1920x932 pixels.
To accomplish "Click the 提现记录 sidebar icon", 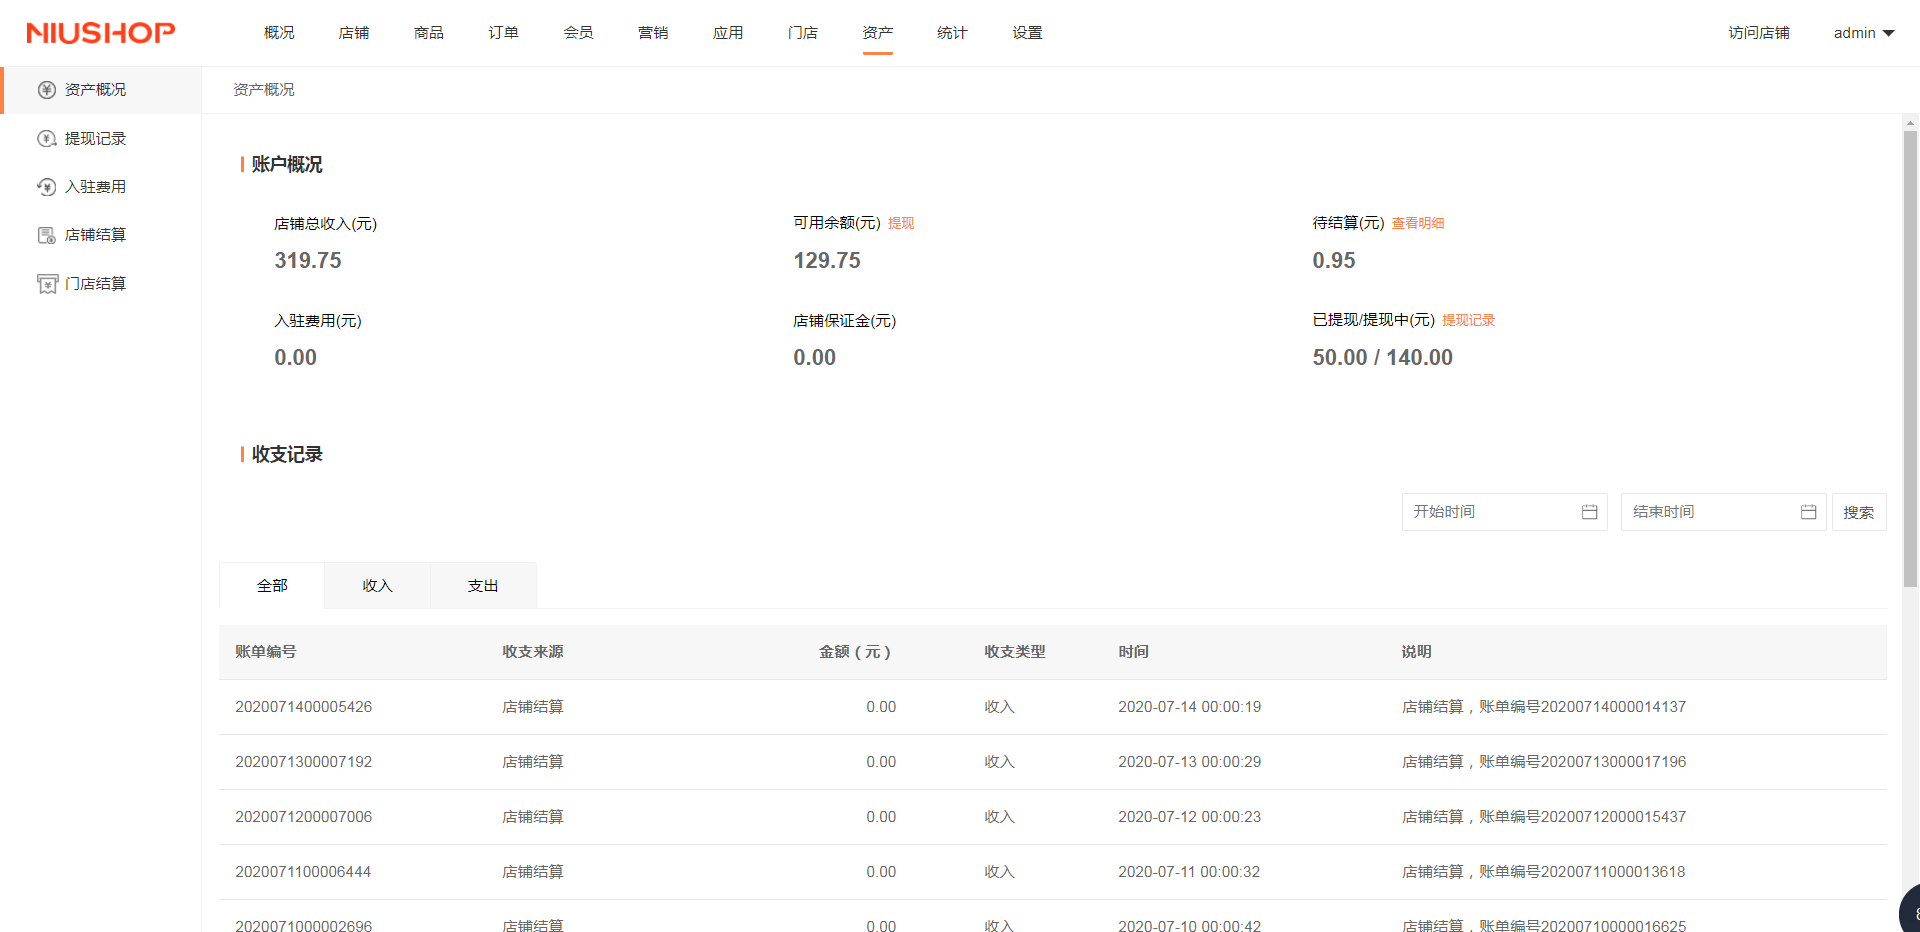I will coord(47,139).
